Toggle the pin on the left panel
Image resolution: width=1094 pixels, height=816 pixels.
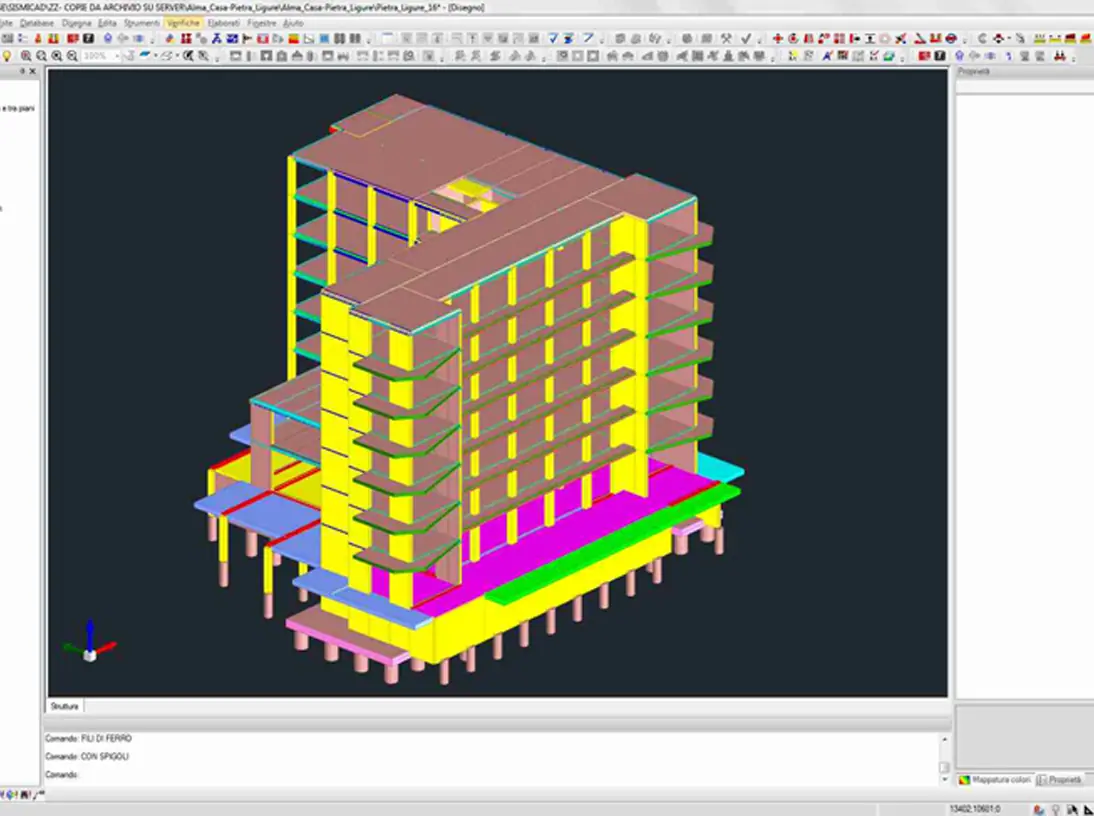click(x=20, y=72)
